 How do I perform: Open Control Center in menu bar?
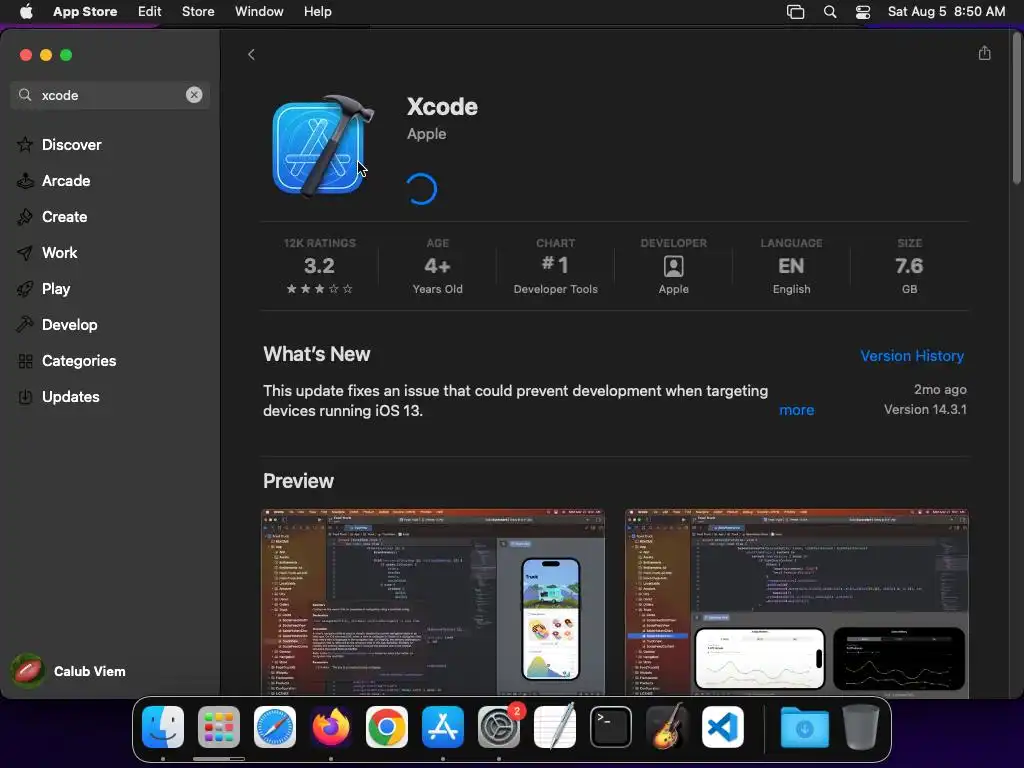[x=863, y=12]
